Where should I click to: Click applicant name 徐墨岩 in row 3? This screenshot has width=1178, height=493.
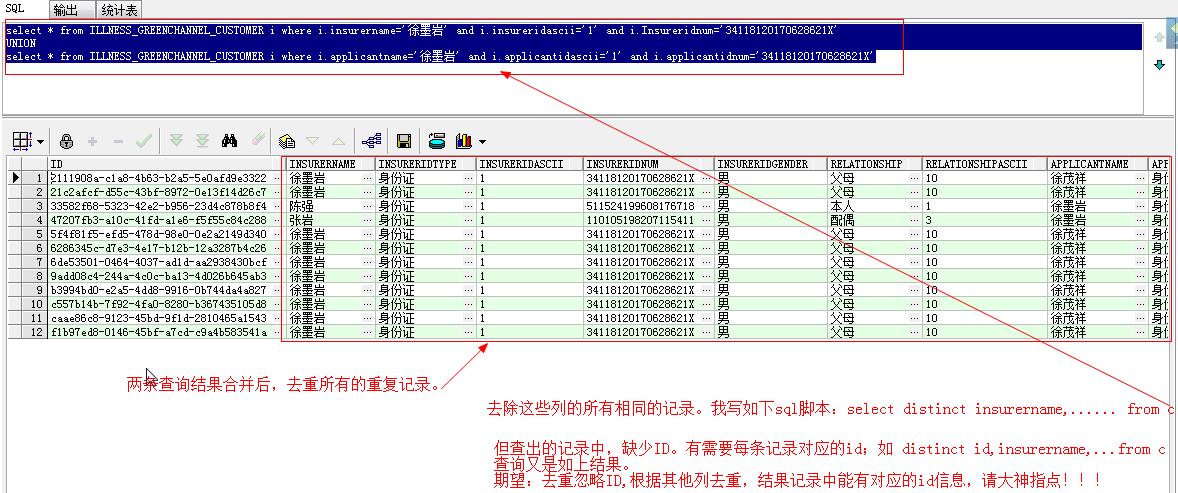[x=1069, y=206]
